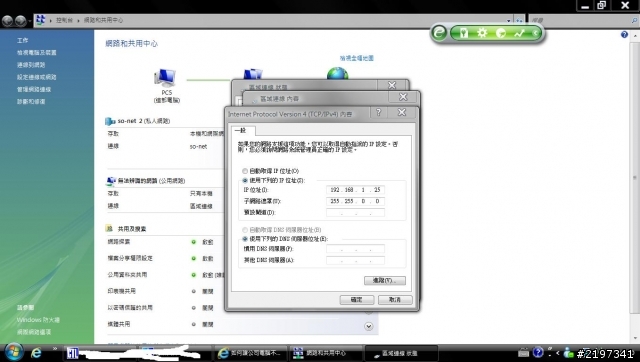Select the General tab in IPv4 dialog

(x=244, y=131)
